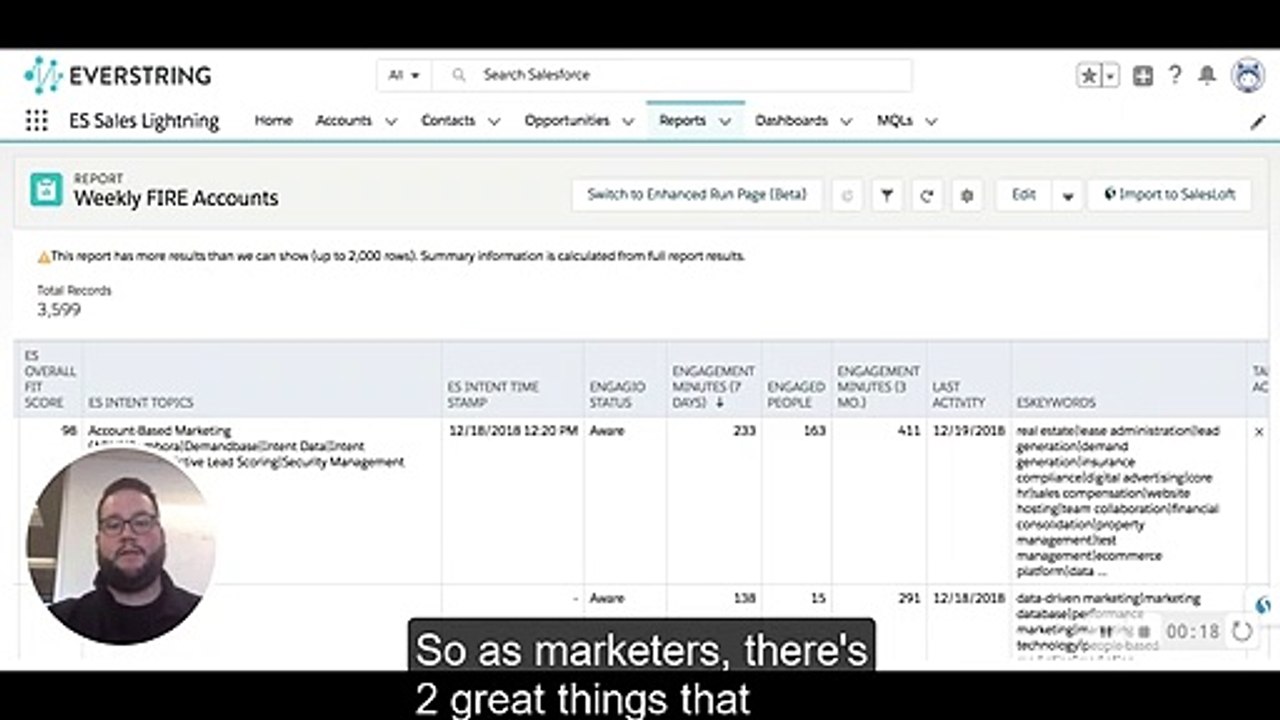Open the report settings gear icon

[967, 195]
